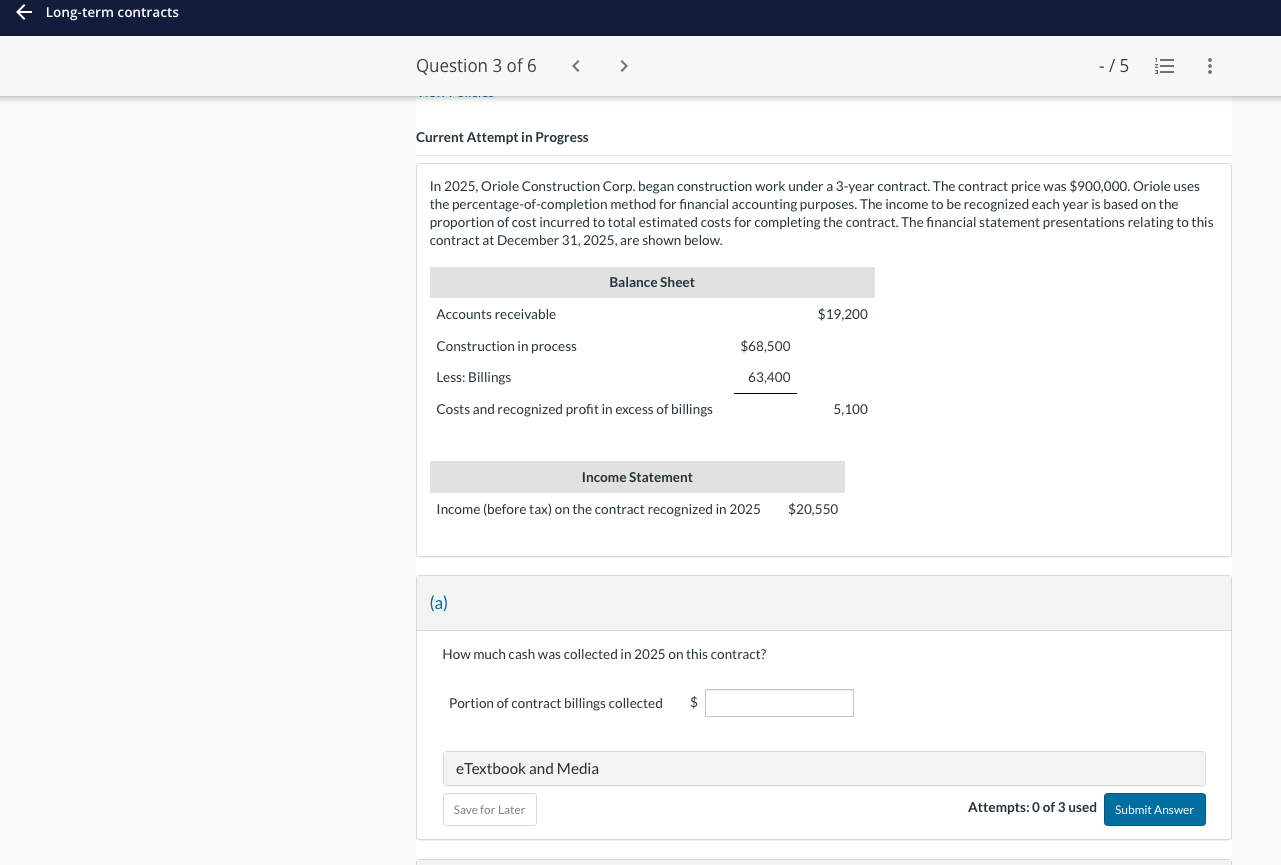The image size is (1281, 865).
Task: Click the Balance Sheet table header
Action: pyautogui.click(x=652, y=282)
